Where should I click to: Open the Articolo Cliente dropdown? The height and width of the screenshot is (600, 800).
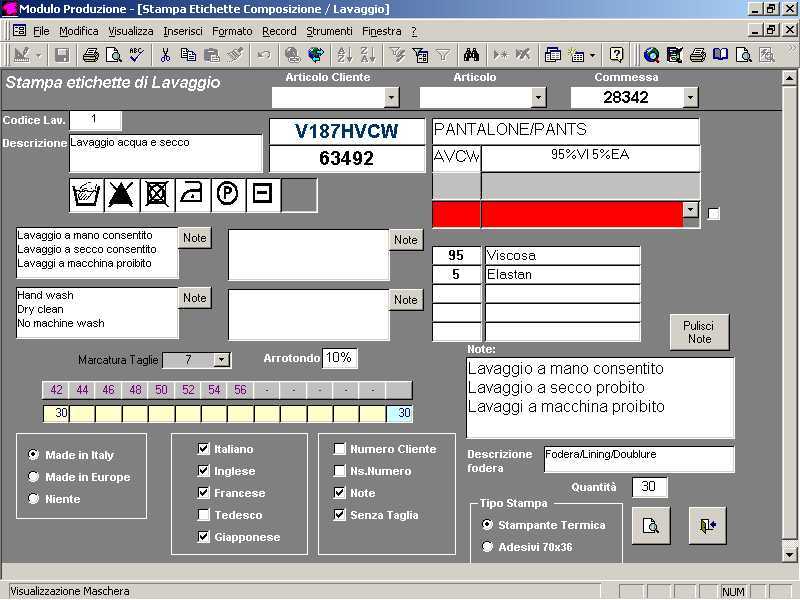pos(391,97)
